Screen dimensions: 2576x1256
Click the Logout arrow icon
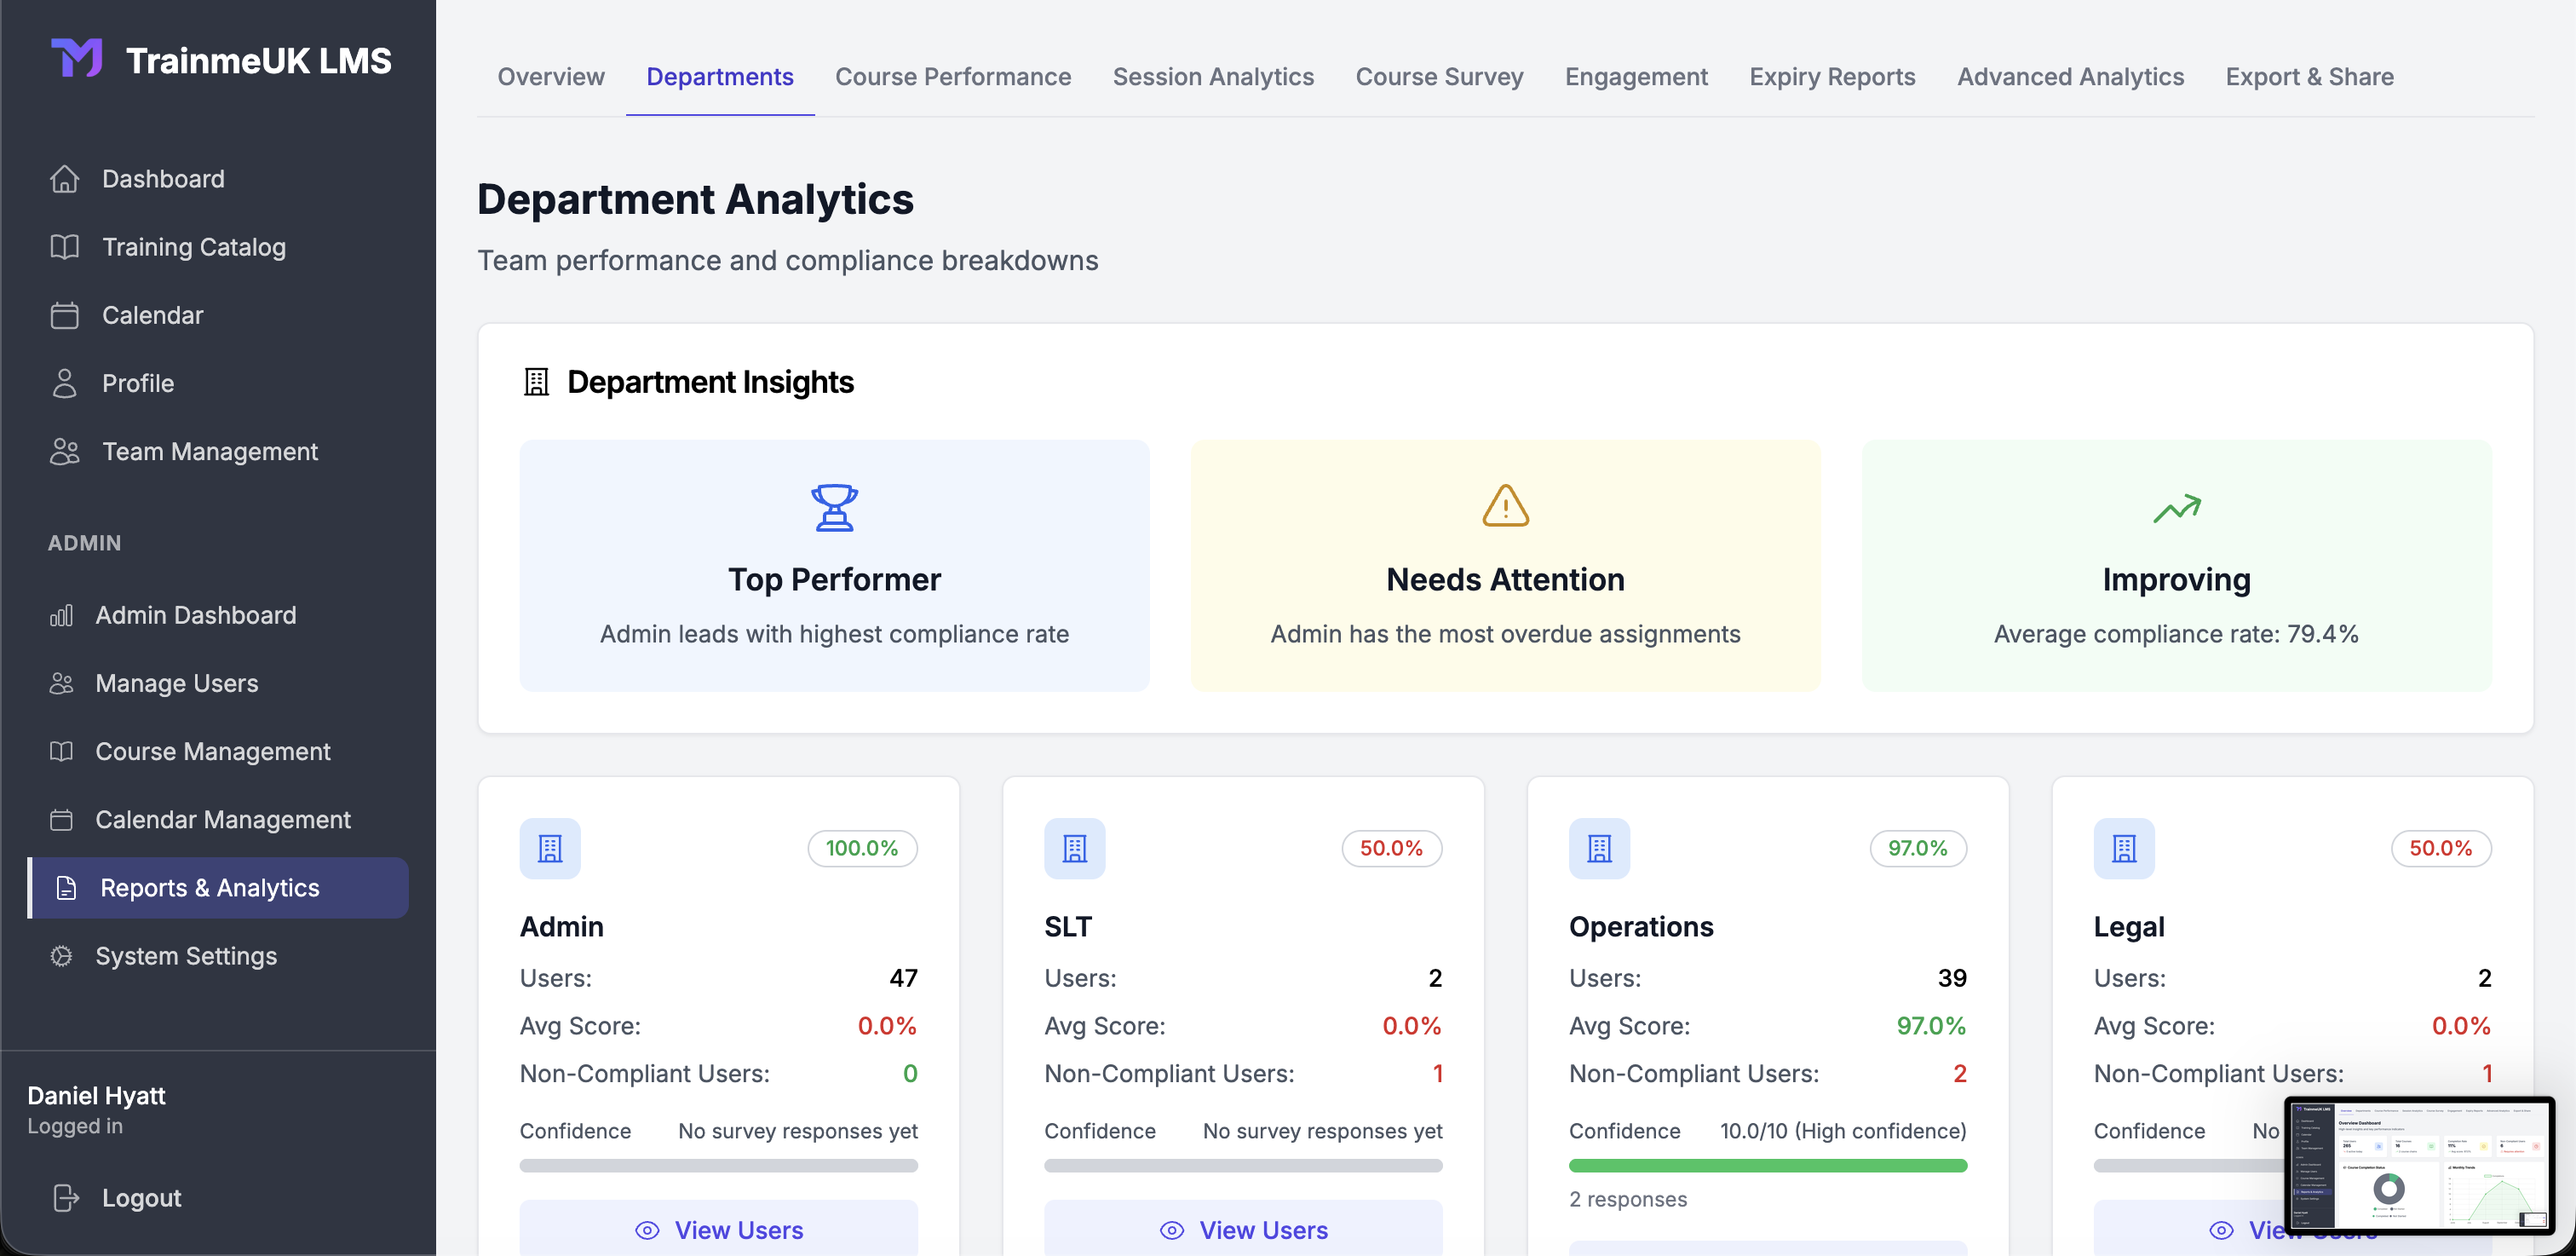[x=66, y=1197]
